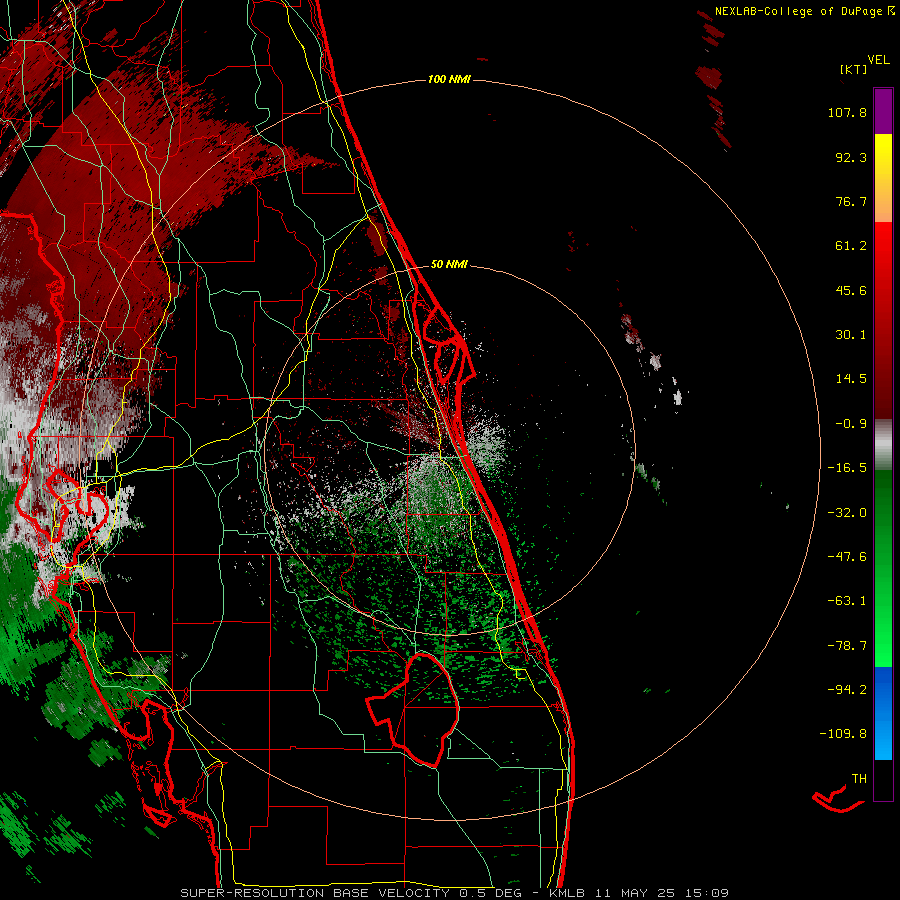Click the -32.0 velocity scale value
The width and height of the screenshot is (900, 900).
click(847, 513)
